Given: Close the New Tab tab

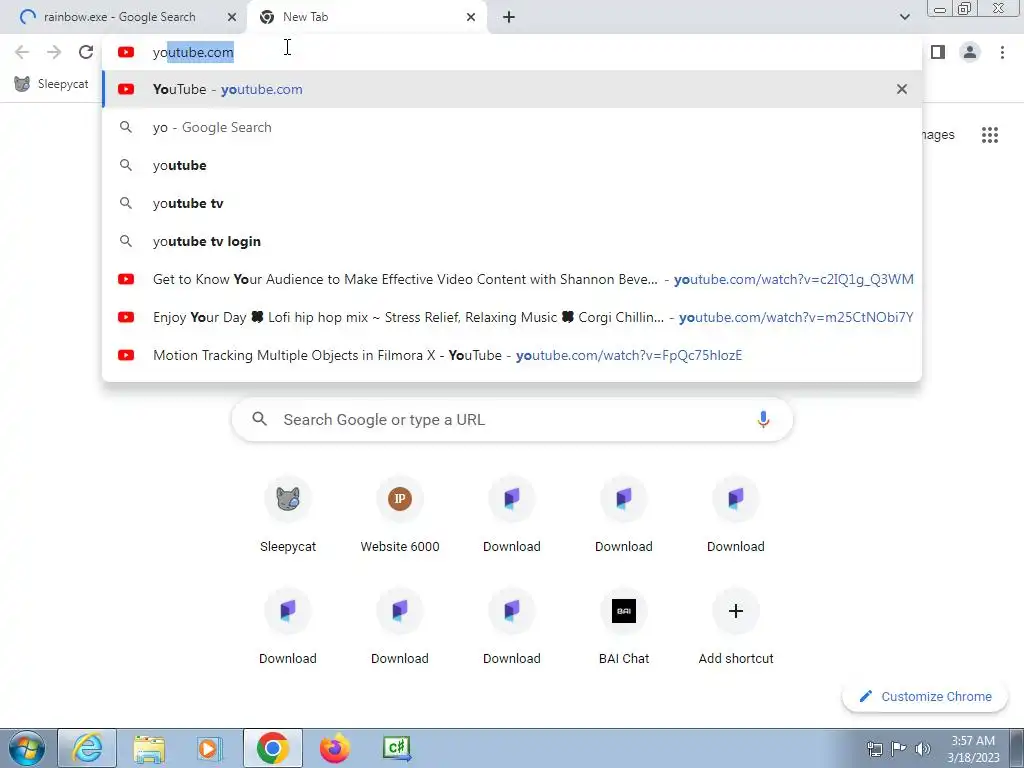Looking at the screenshot, I should pos(471,17).
